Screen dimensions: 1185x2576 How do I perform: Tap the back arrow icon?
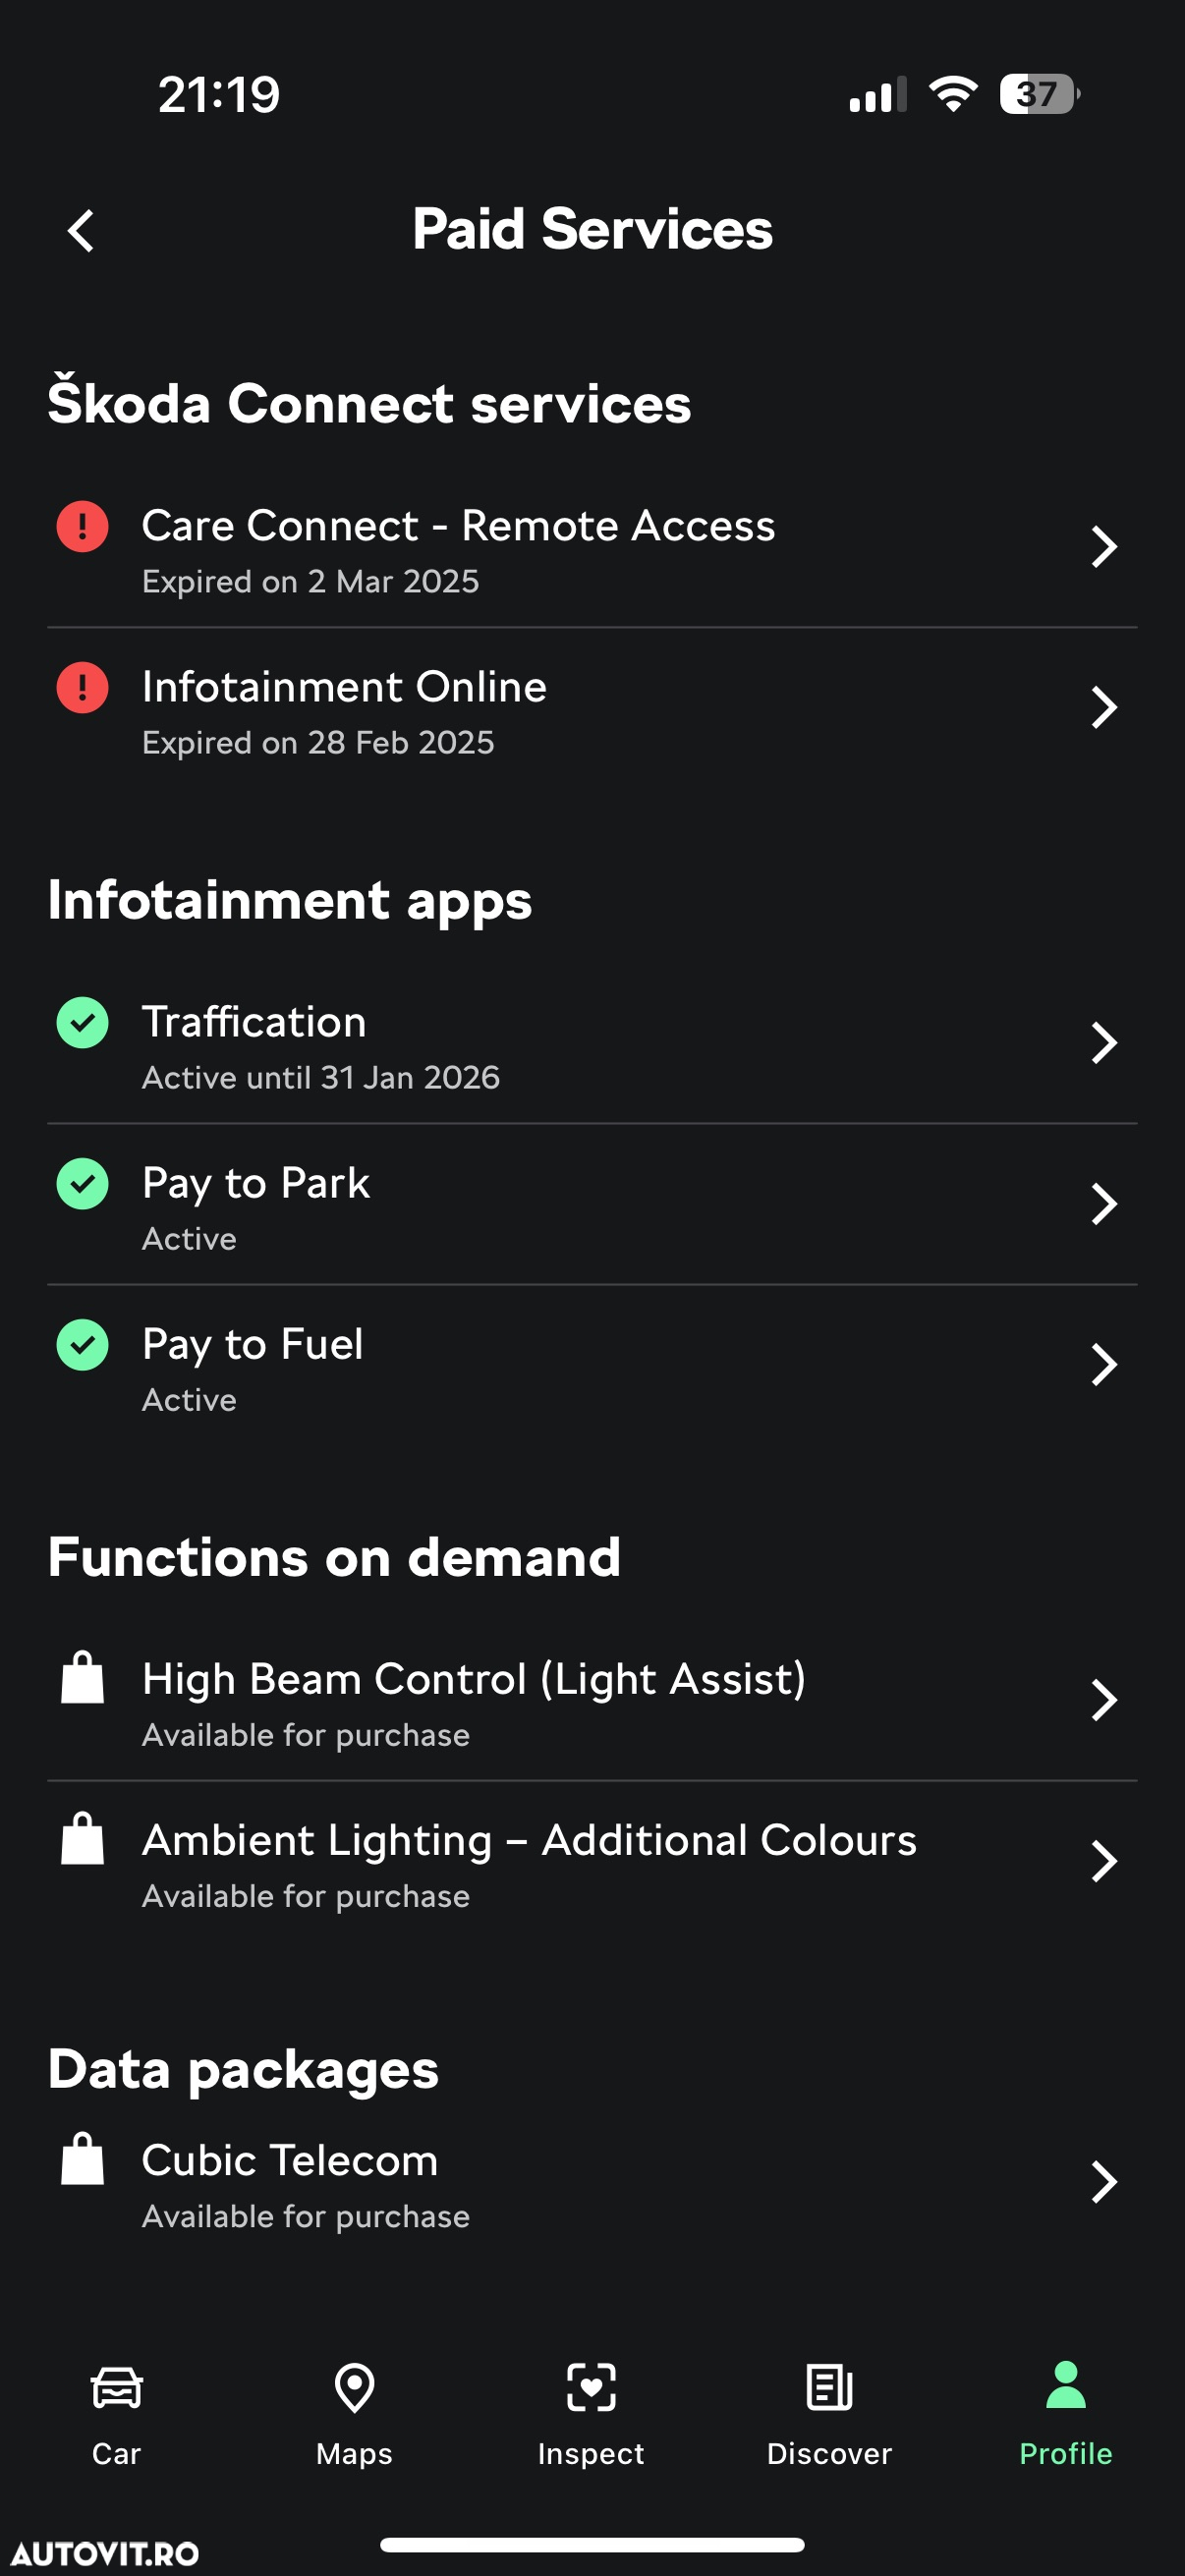81,231
